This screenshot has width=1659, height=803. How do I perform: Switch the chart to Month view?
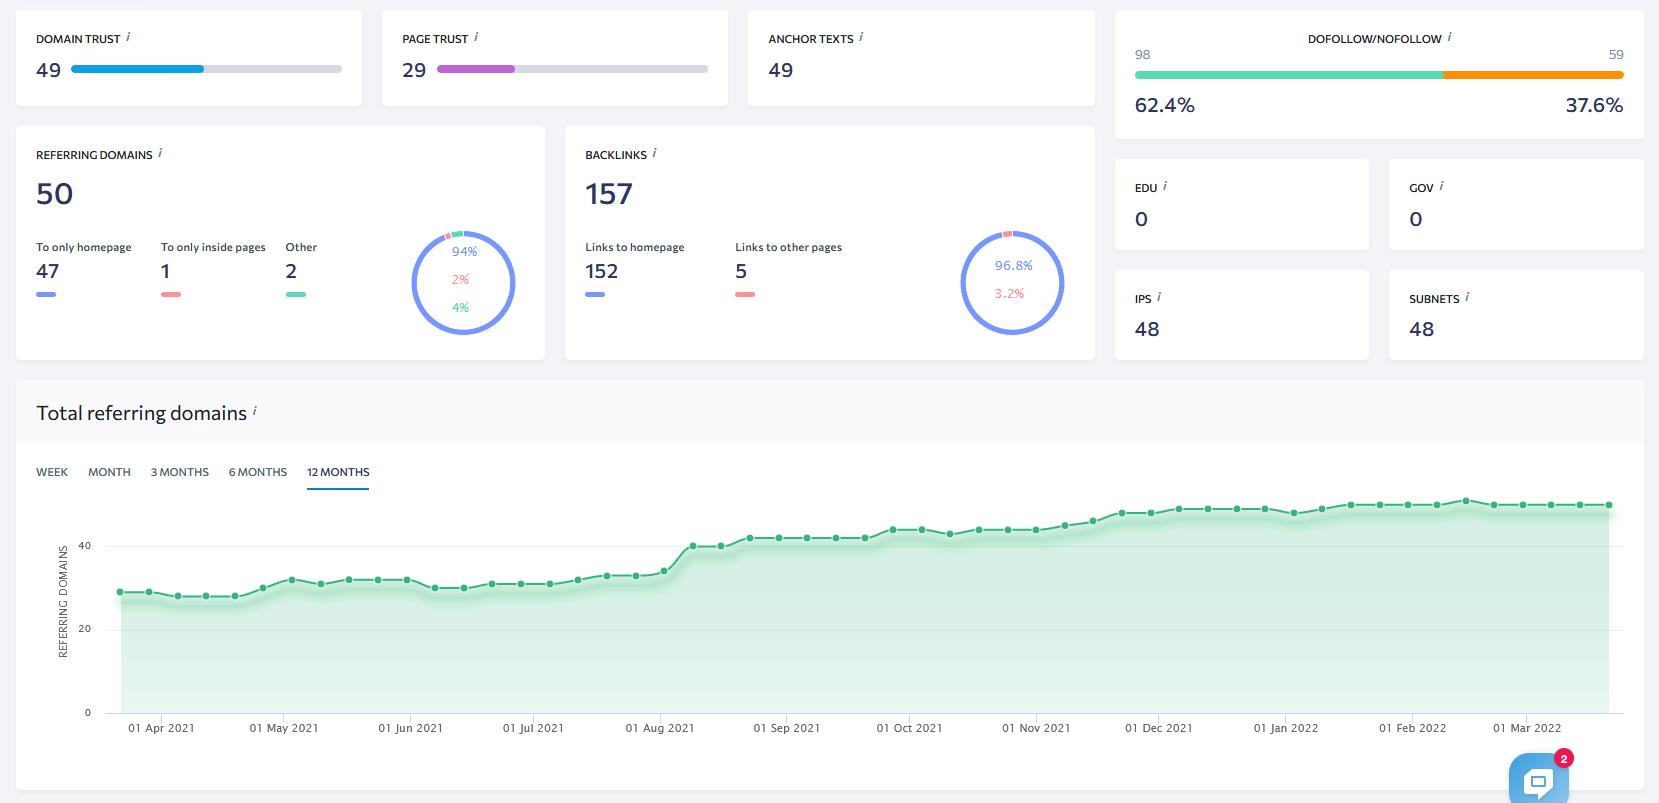(x=109, y=472)
